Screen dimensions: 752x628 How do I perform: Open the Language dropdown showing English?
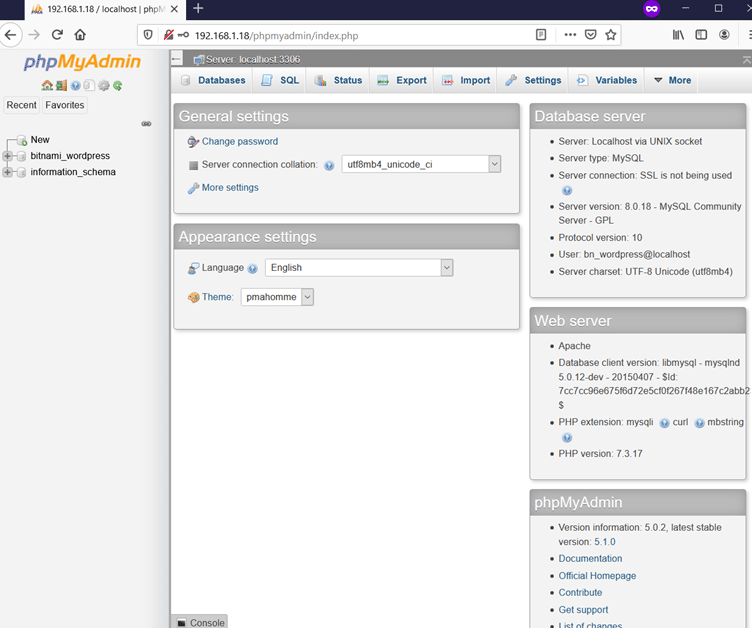(359, 268)
